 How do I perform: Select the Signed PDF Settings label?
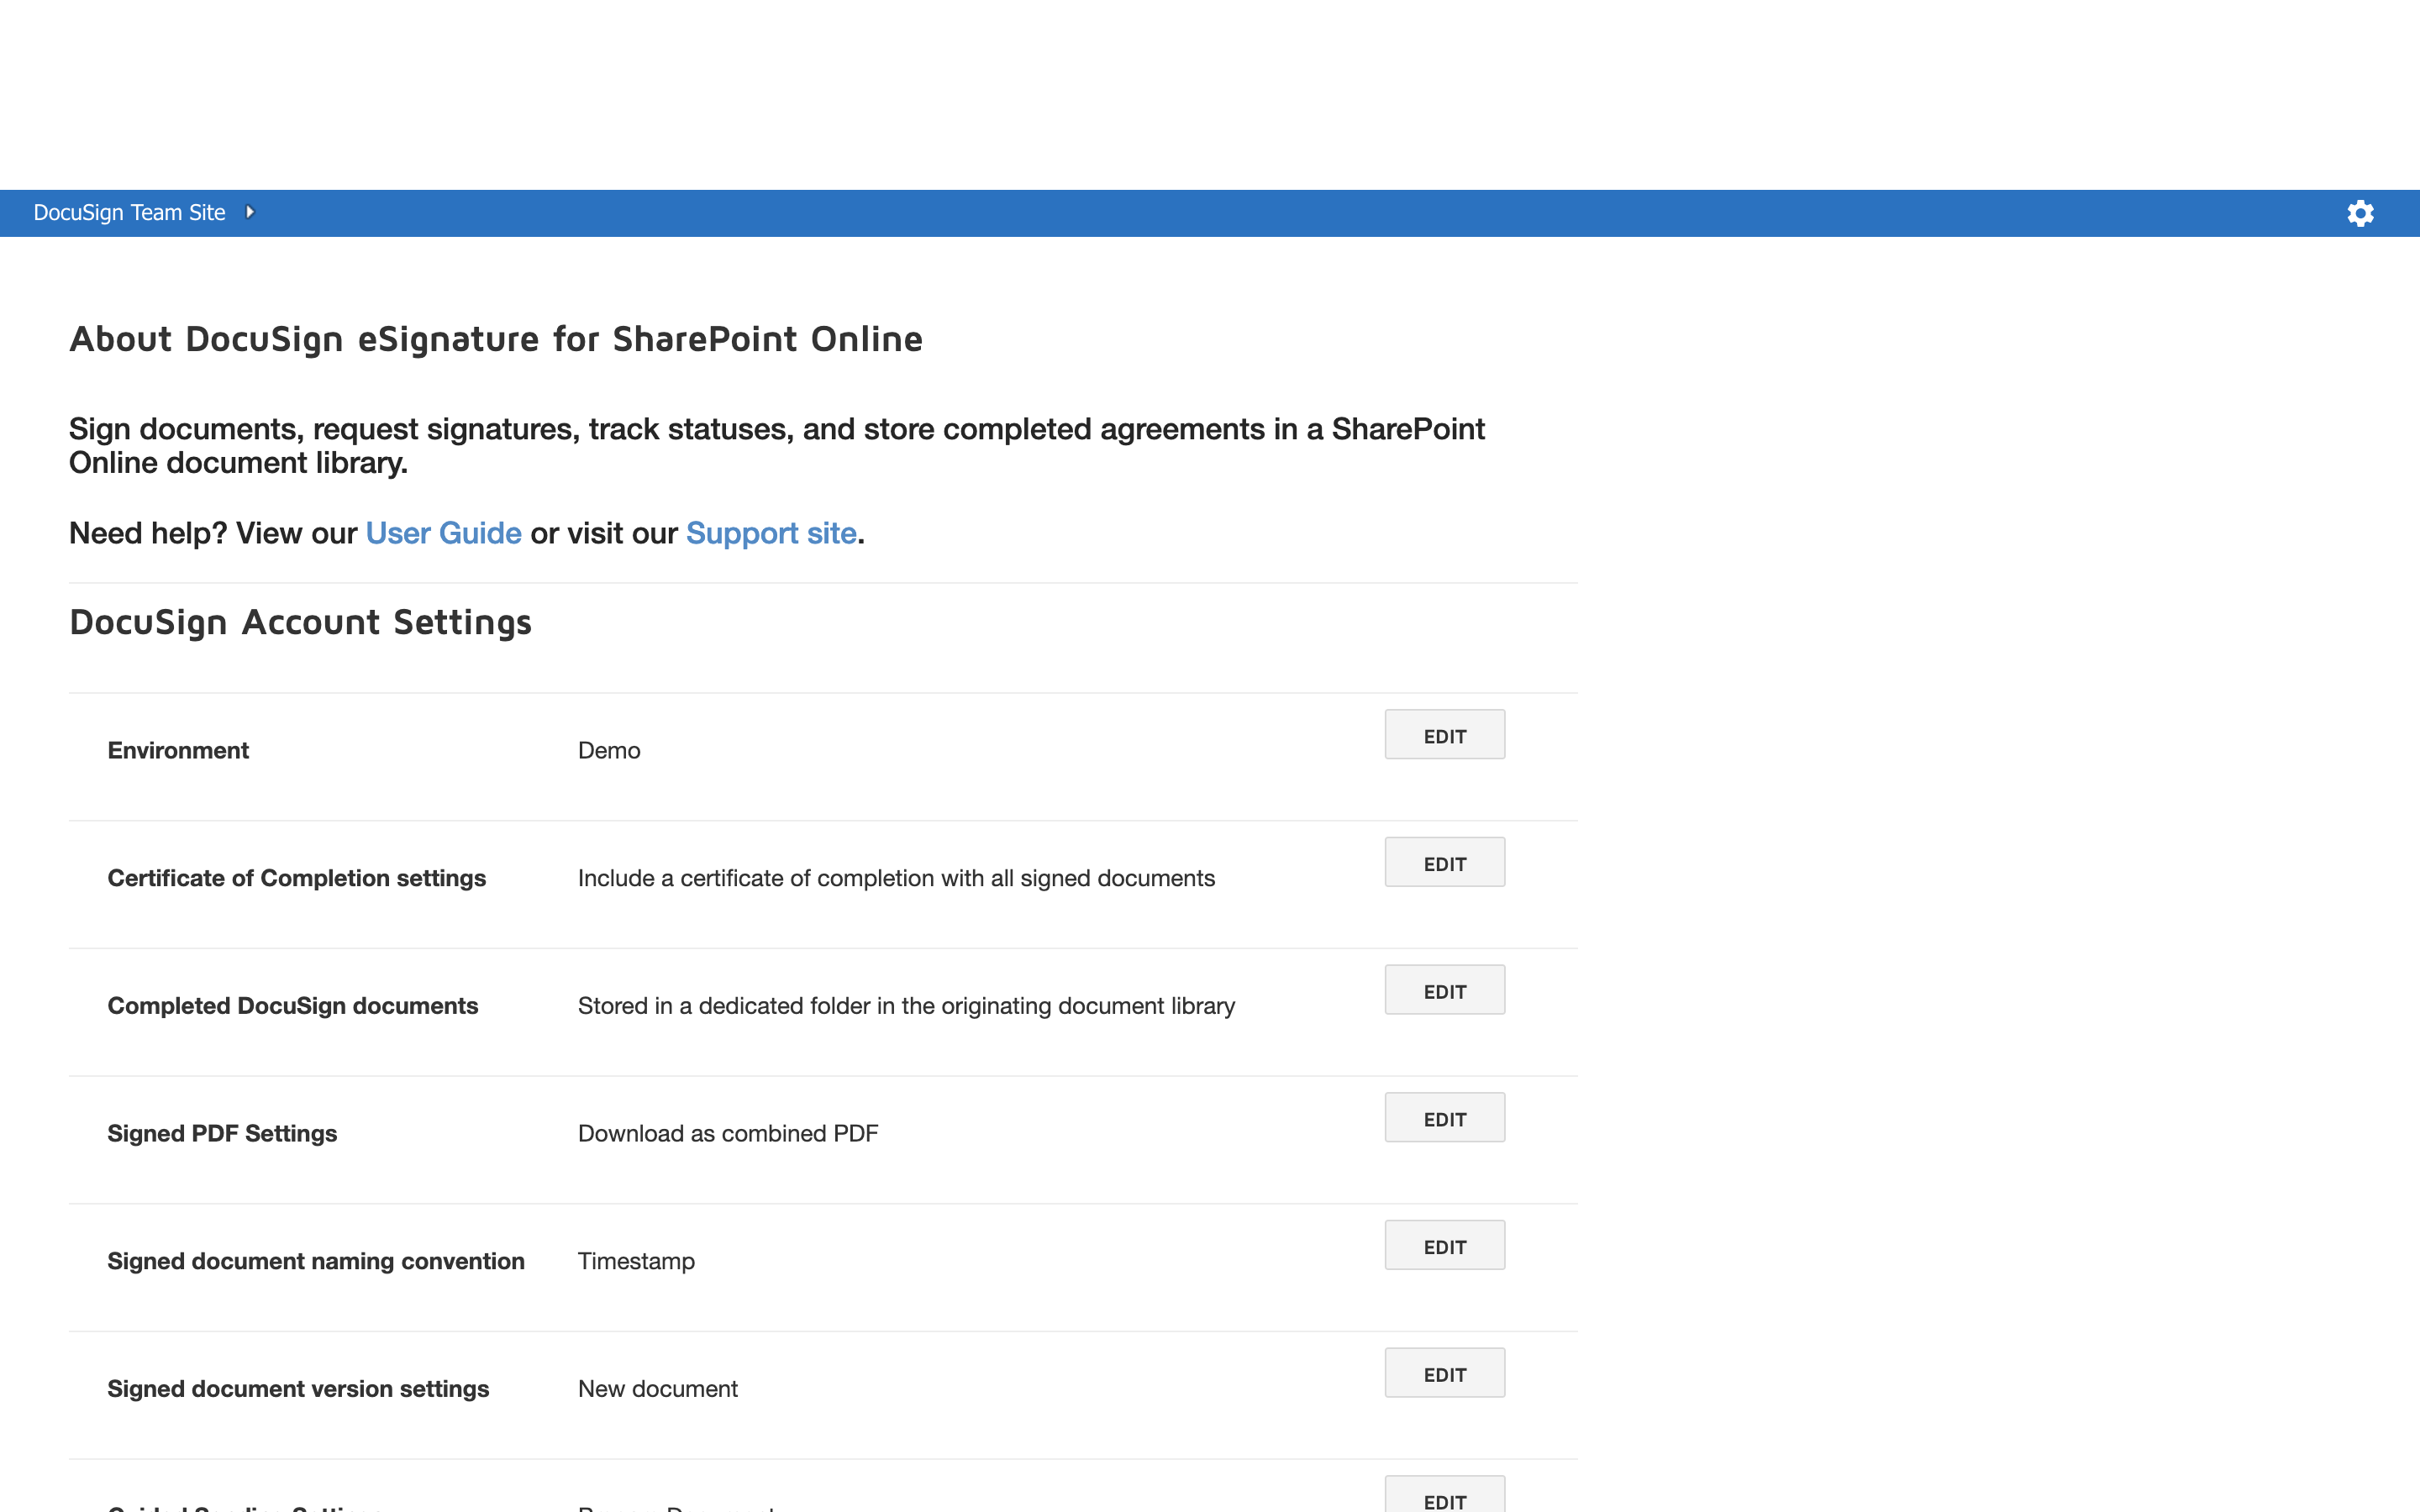click(222, 1133)
